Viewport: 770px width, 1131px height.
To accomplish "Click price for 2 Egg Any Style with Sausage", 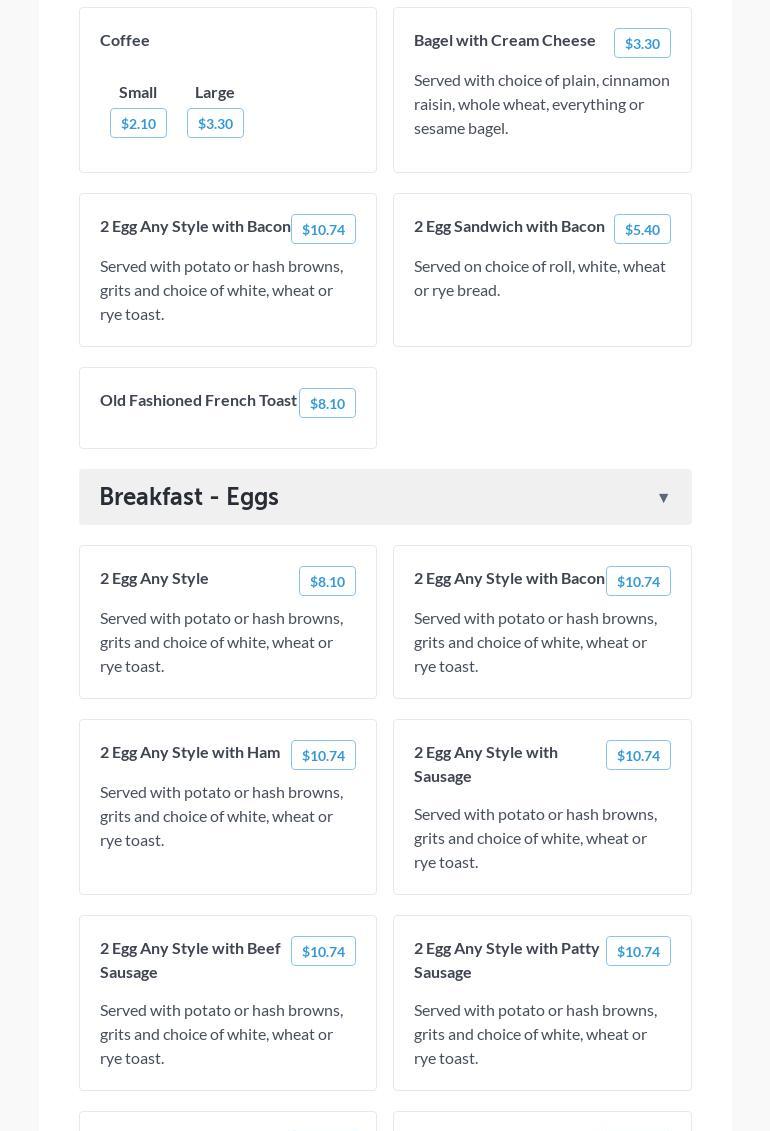I will 638,756.
